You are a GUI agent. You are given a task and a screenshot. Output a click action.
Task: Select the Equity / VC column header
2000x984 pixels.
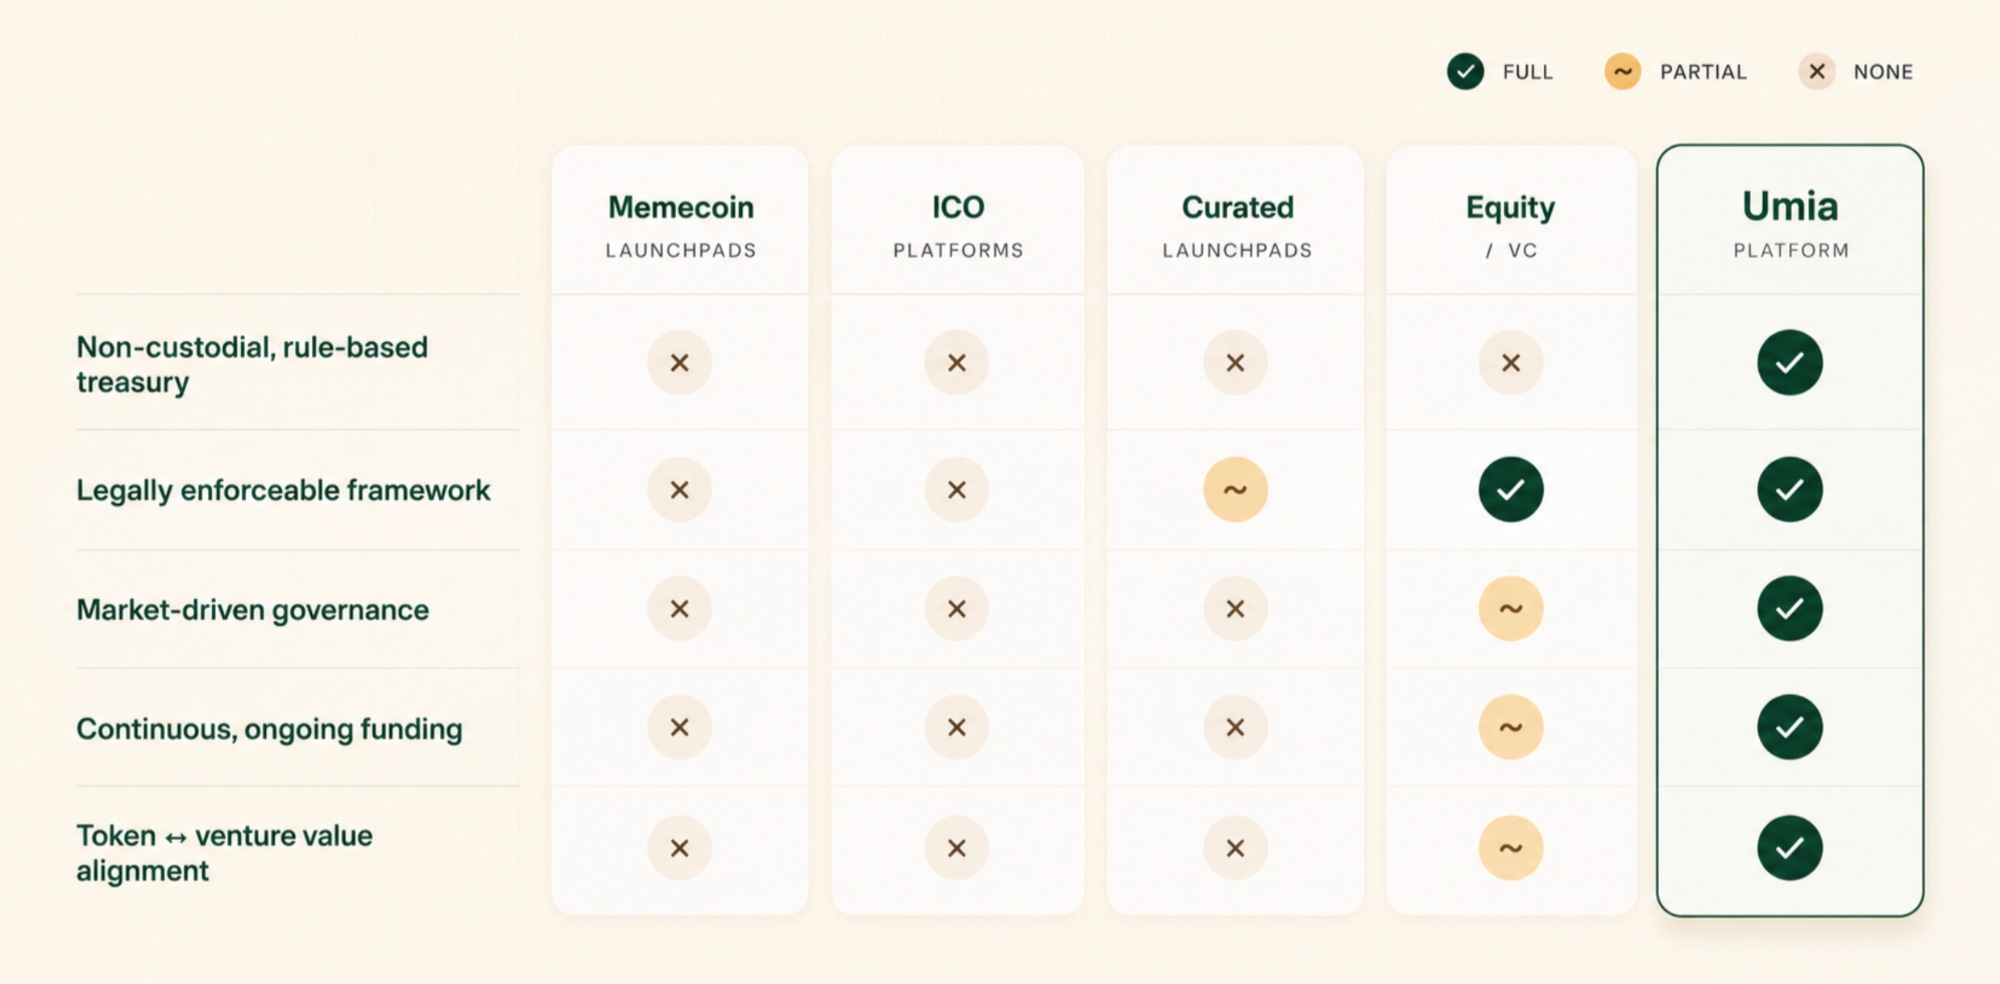[1511, 225]
